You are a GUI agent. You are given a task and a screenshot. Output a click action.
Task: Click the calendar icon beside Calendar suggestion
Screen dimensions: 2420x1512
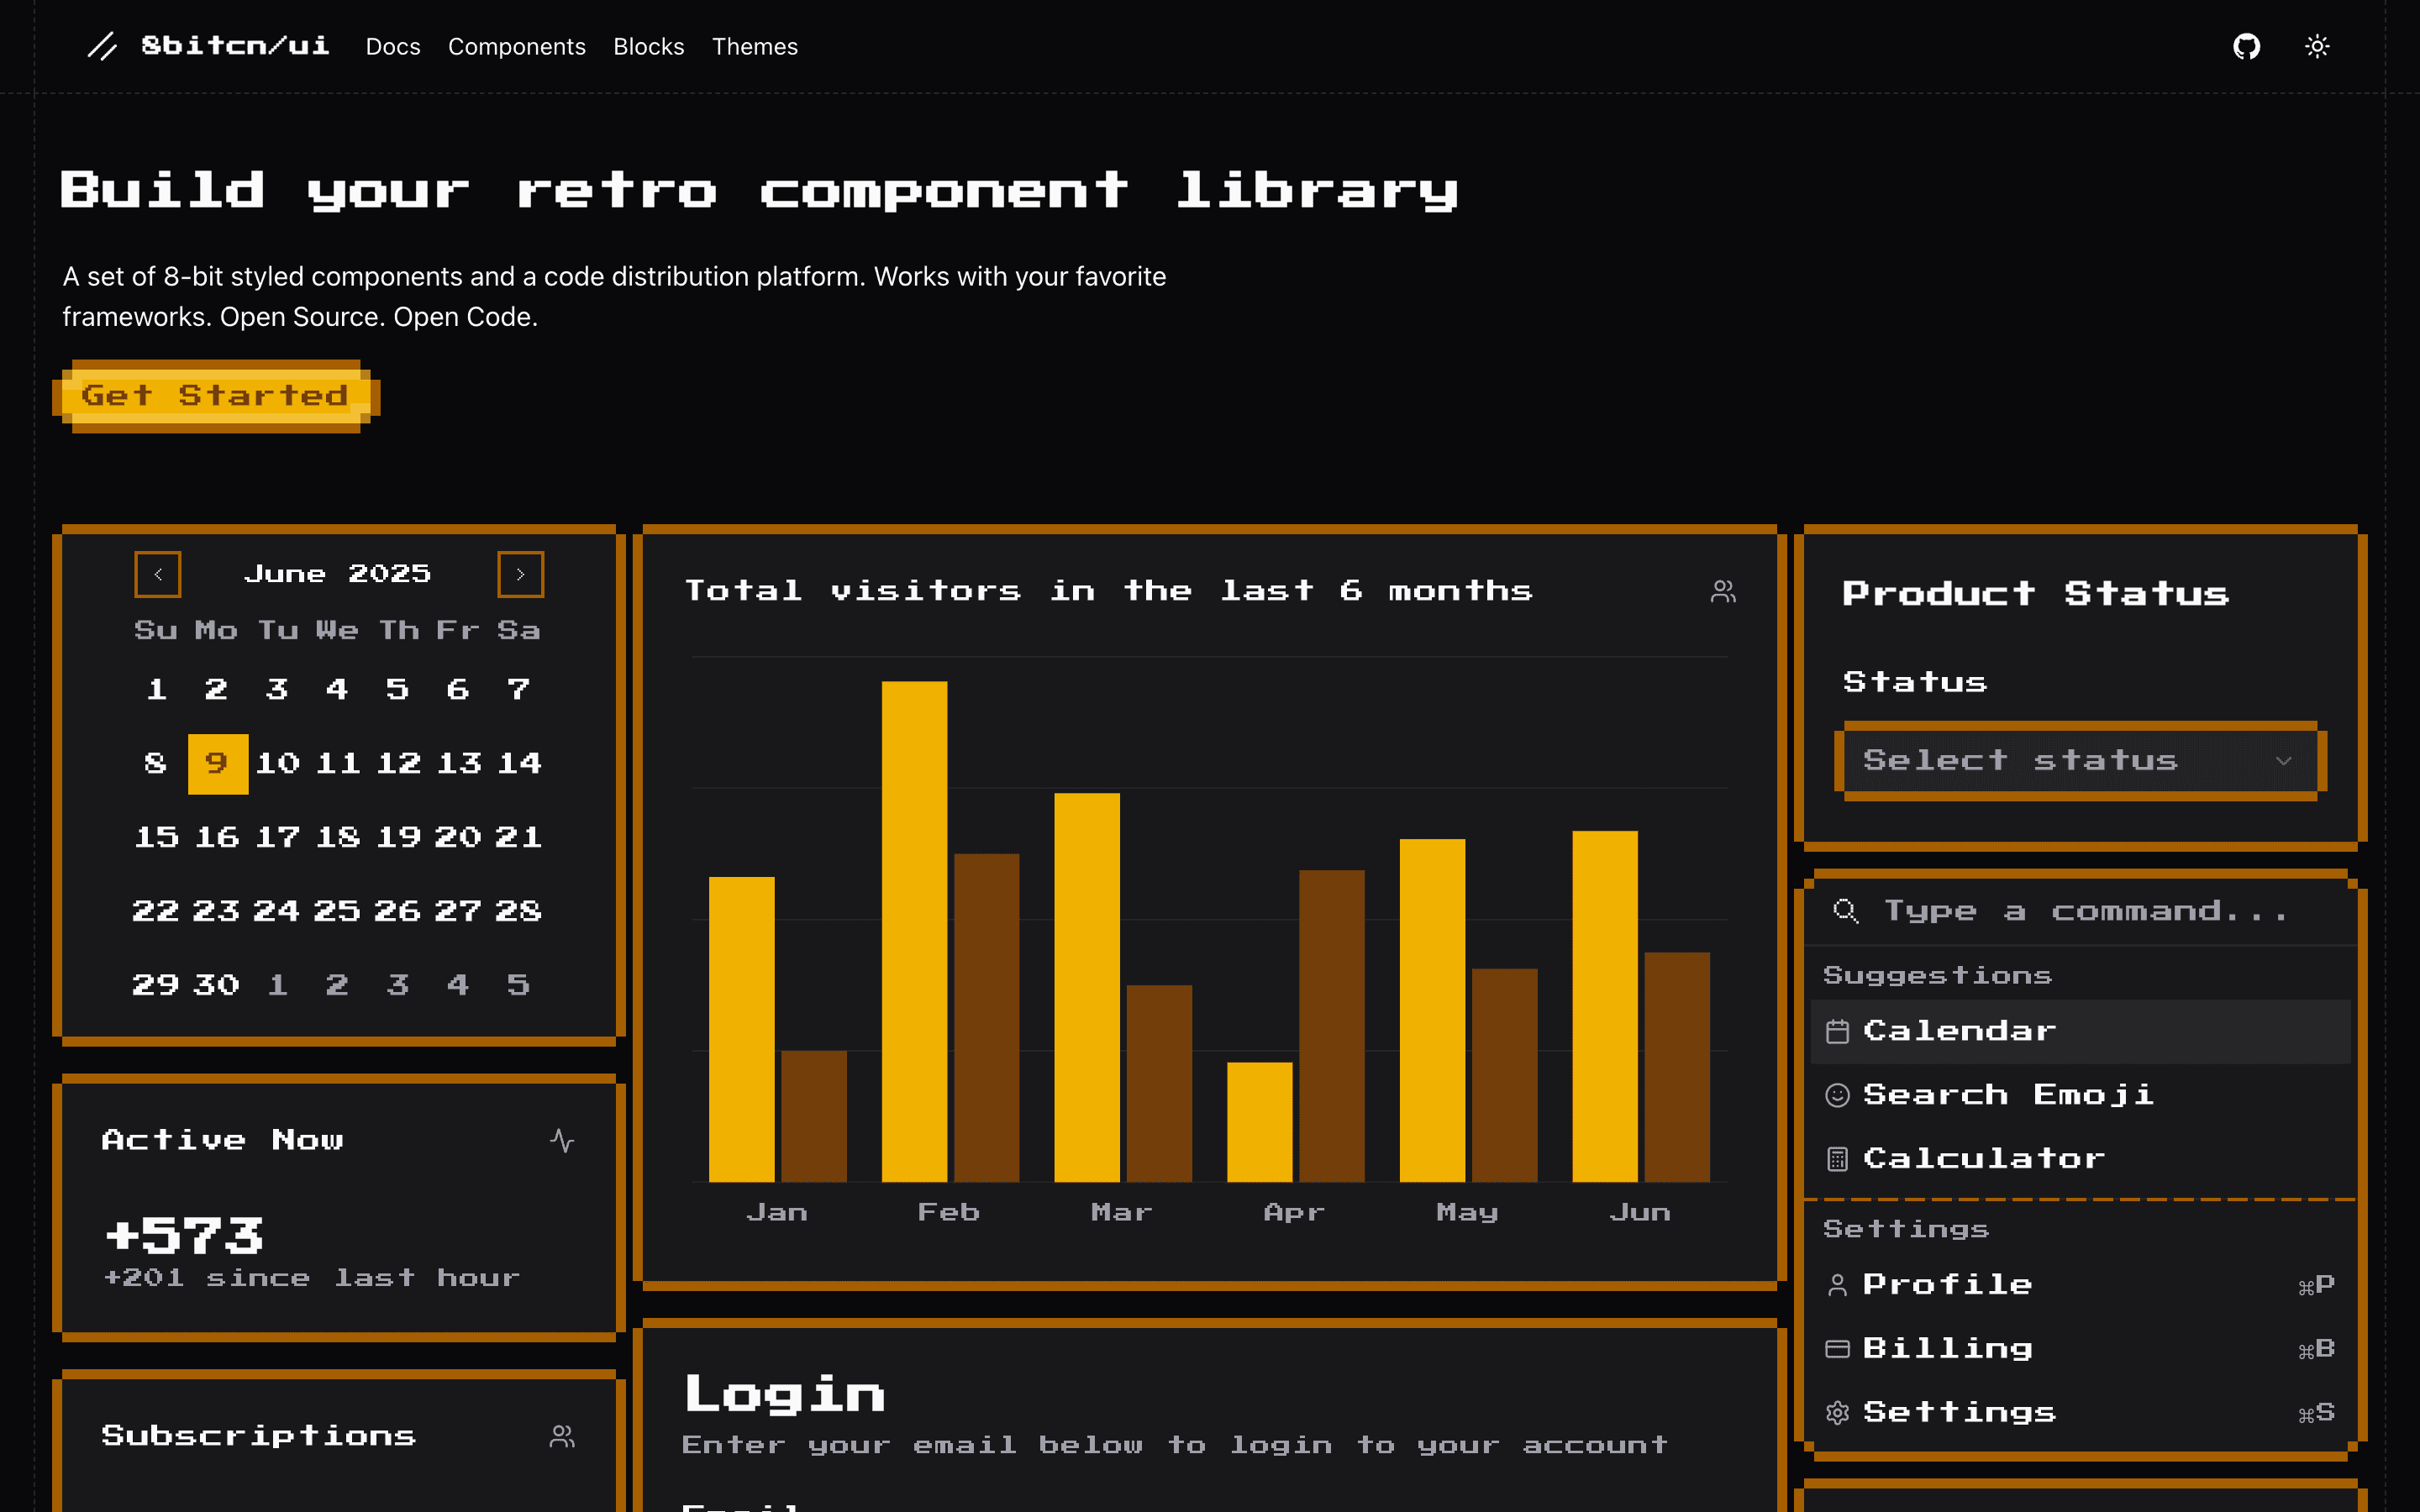point(1837,1031)
